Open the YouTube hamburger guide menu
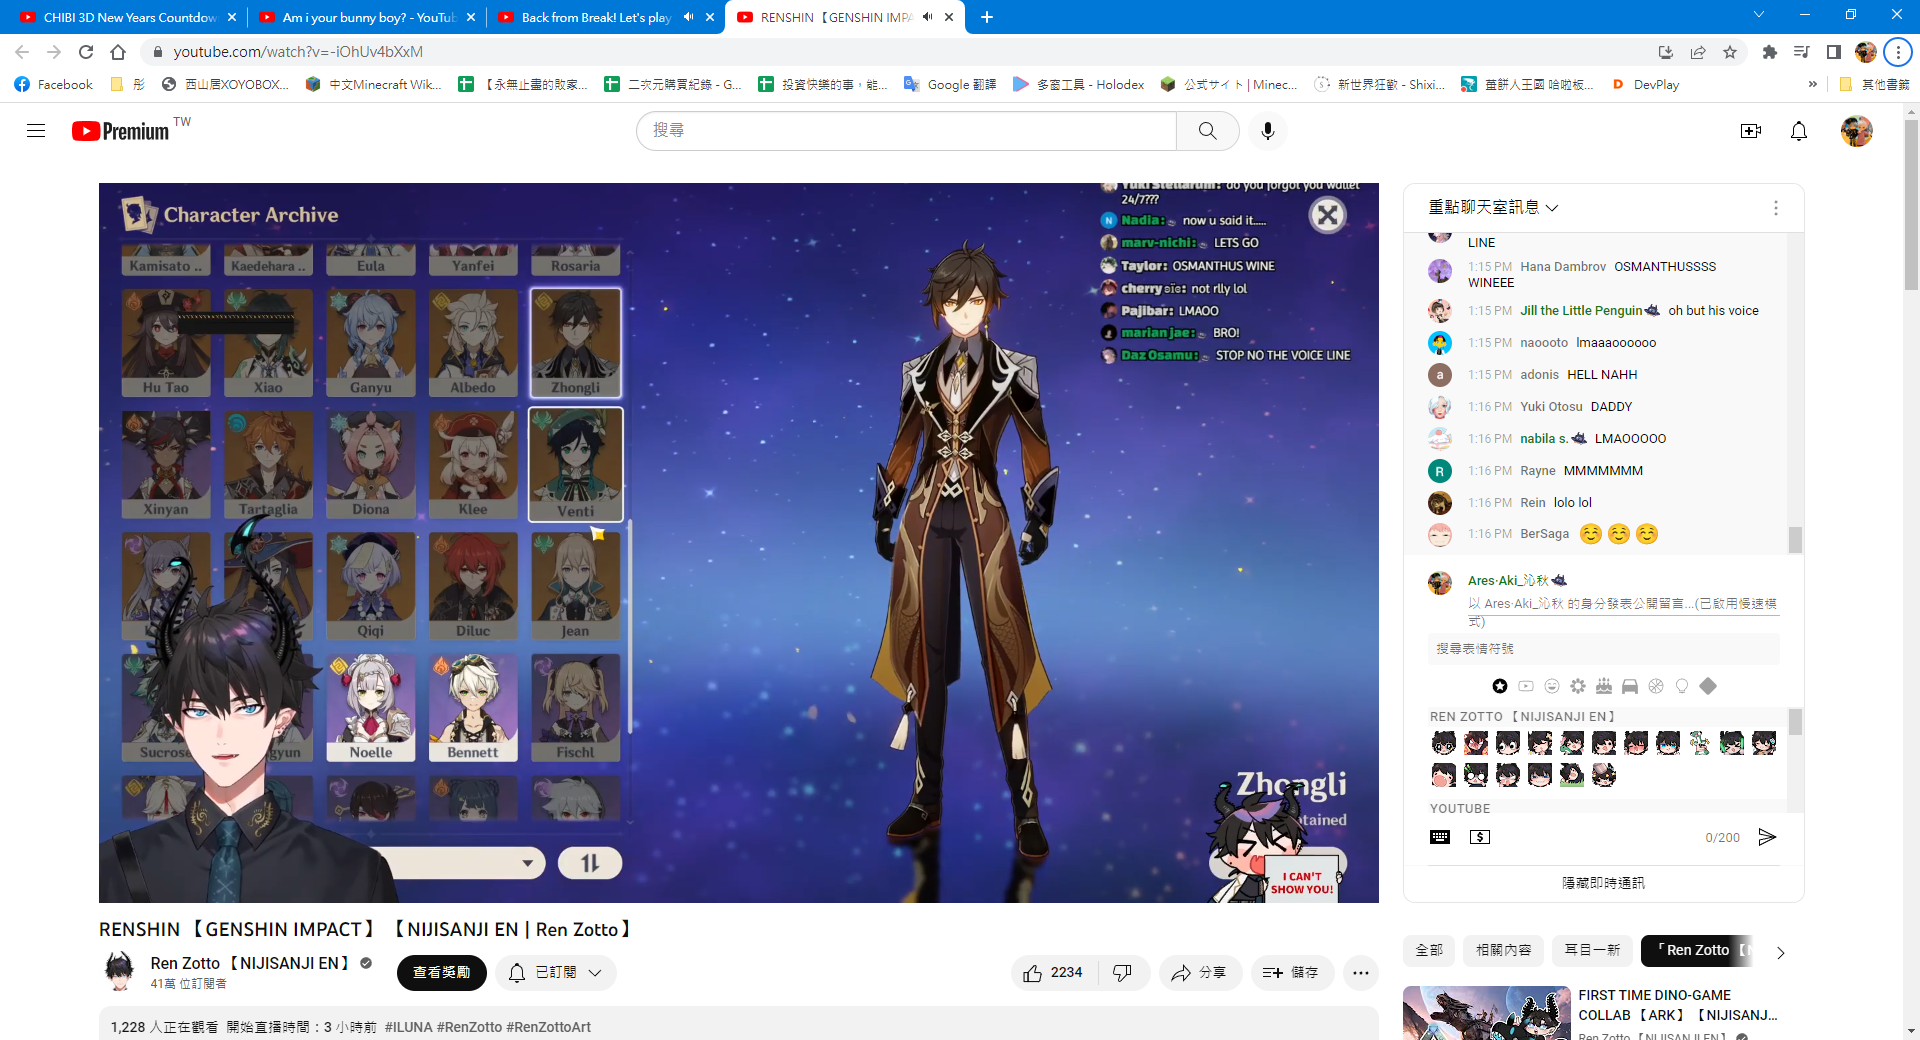Screen dimensions: 1920x1040 click(36, 131)
